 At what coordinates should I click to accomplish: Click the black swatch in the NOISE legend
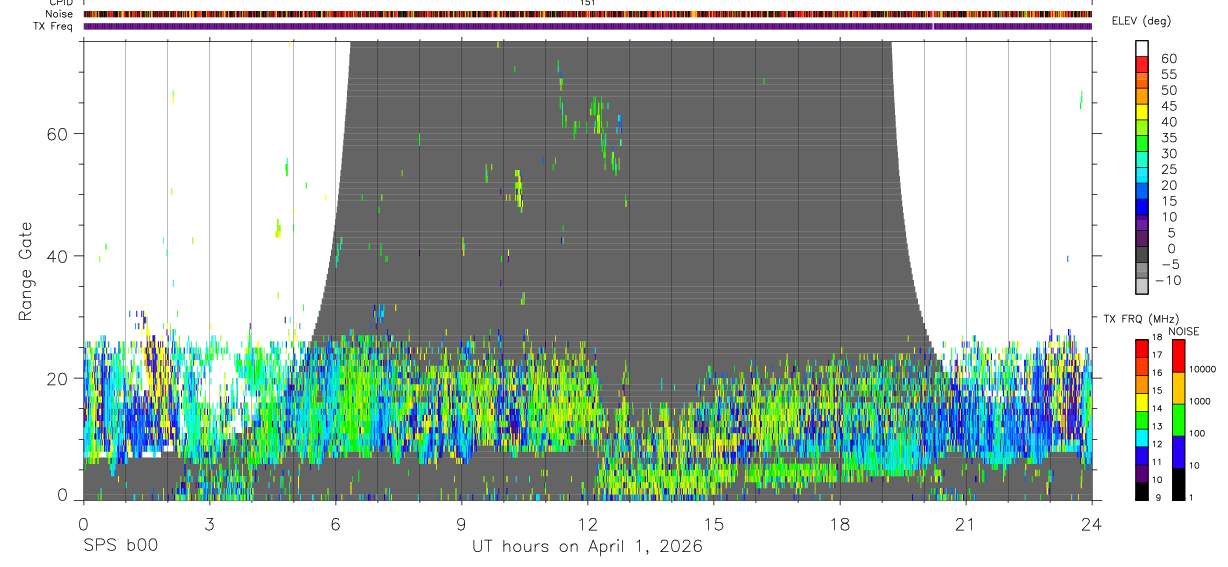coord(1178,484)
